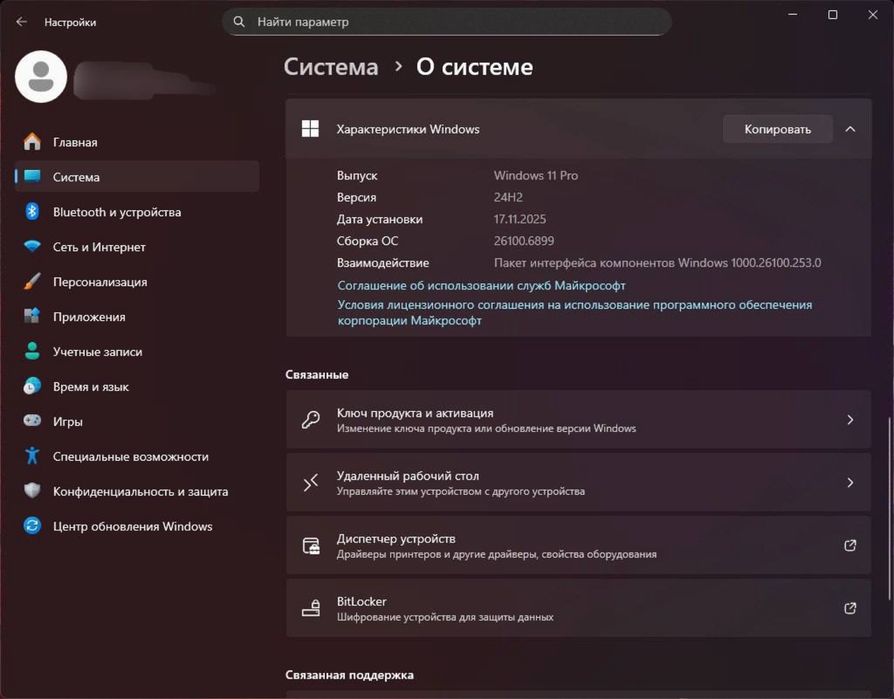Click the vertical scrollbar on the right
The width and height of the screenshot is (894, 699).
click(888, 508)
